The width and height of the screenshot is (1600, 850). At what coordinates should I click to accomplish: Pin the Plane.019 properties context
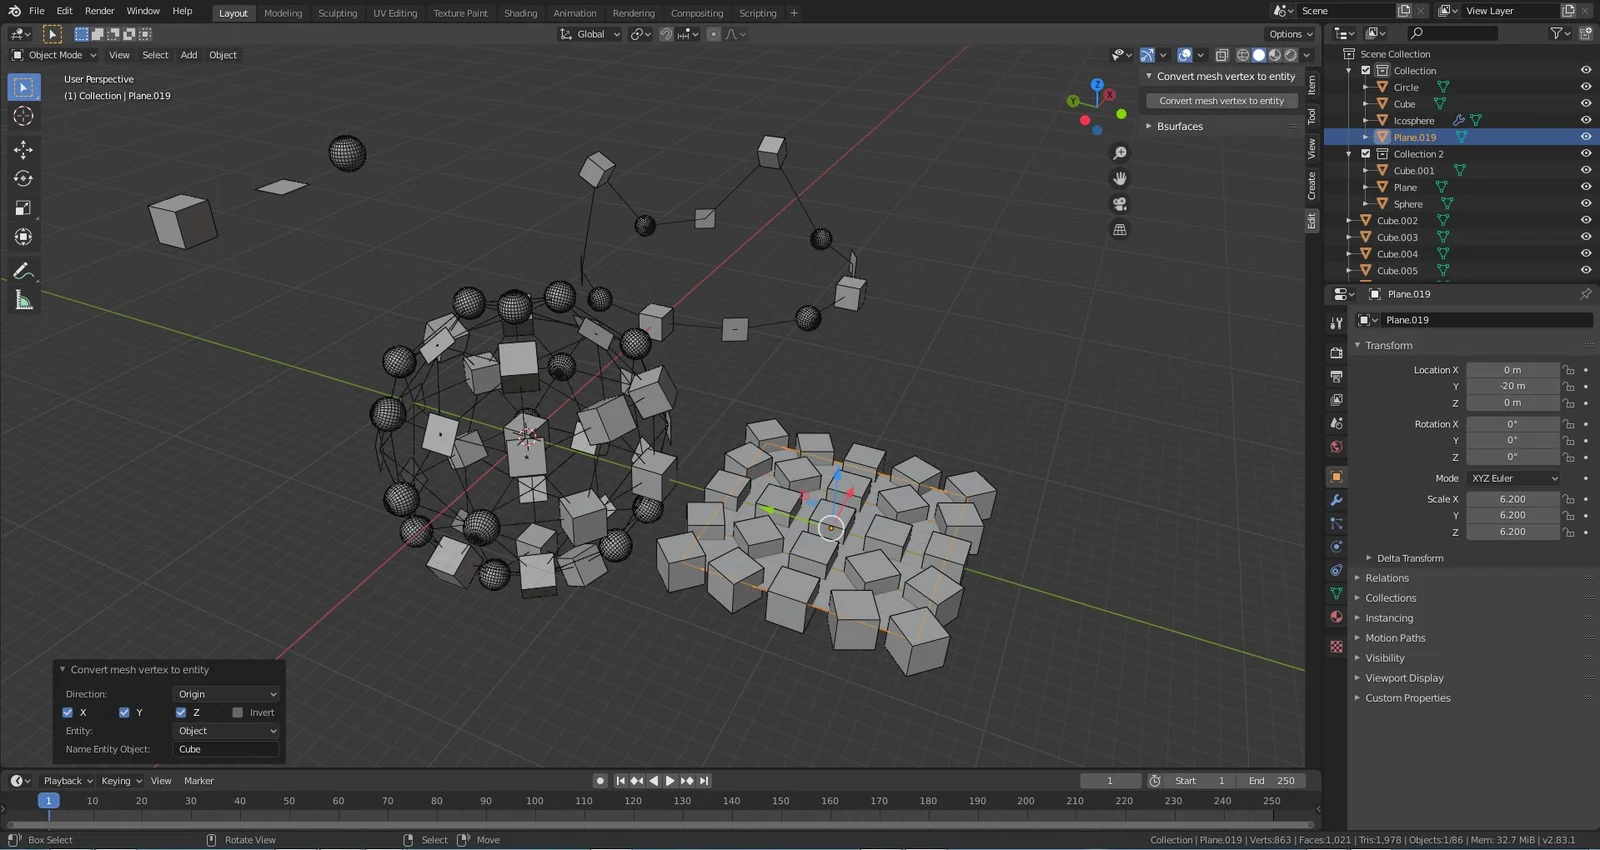1585,294
